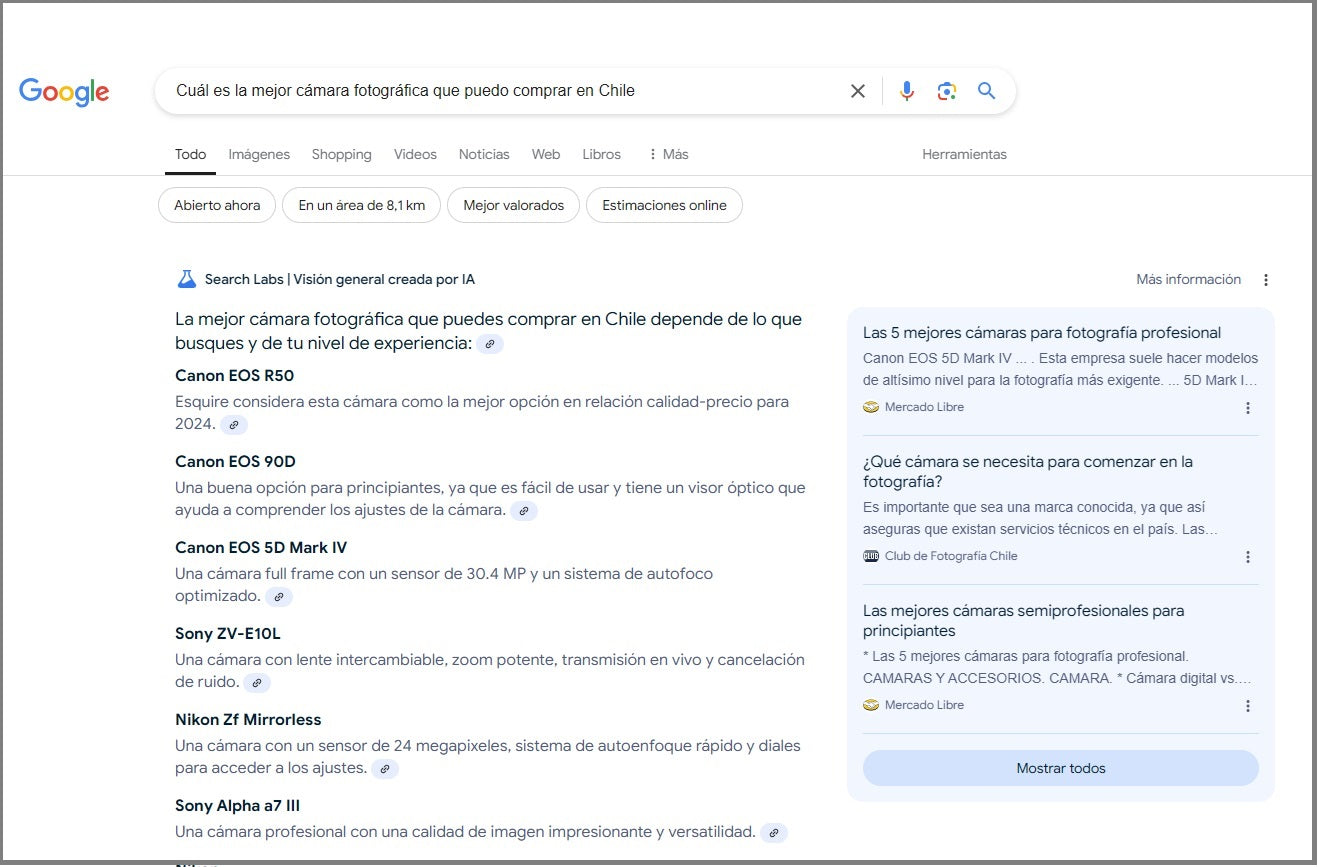Expand the Más menu

click(668, 155)
